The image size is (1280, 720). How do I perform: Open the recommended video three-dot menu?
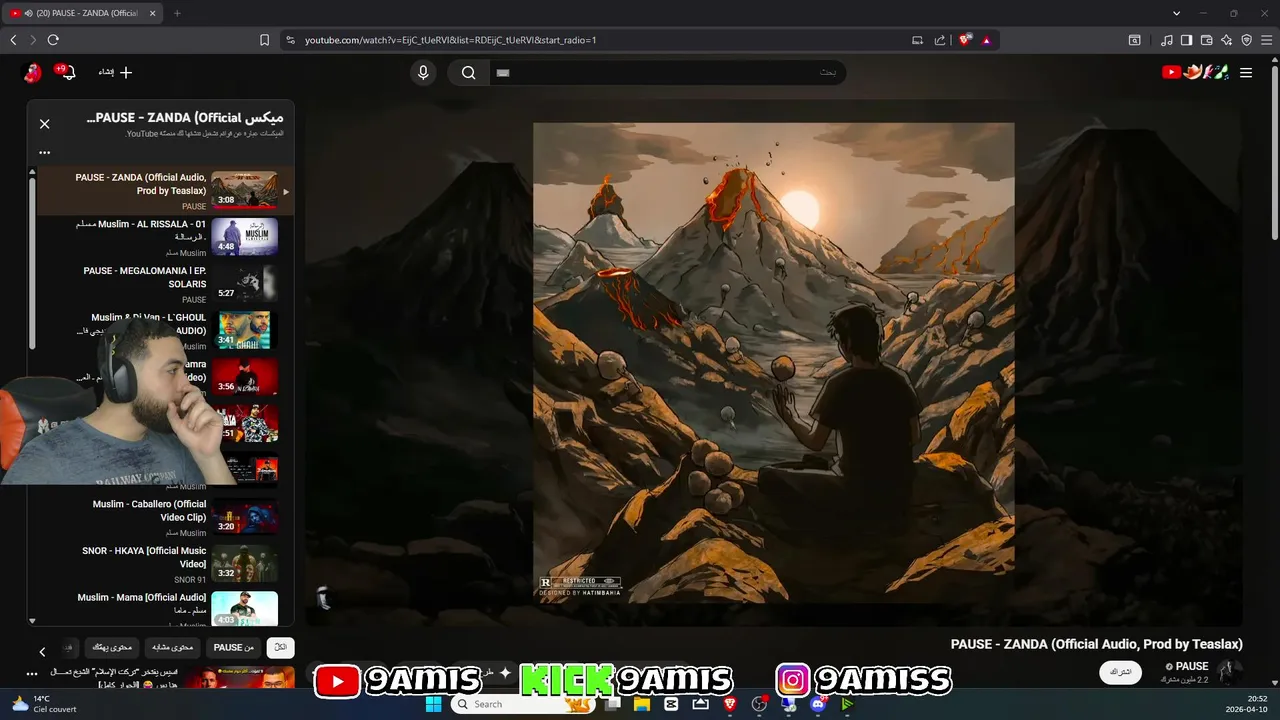[x=32, y=674]
